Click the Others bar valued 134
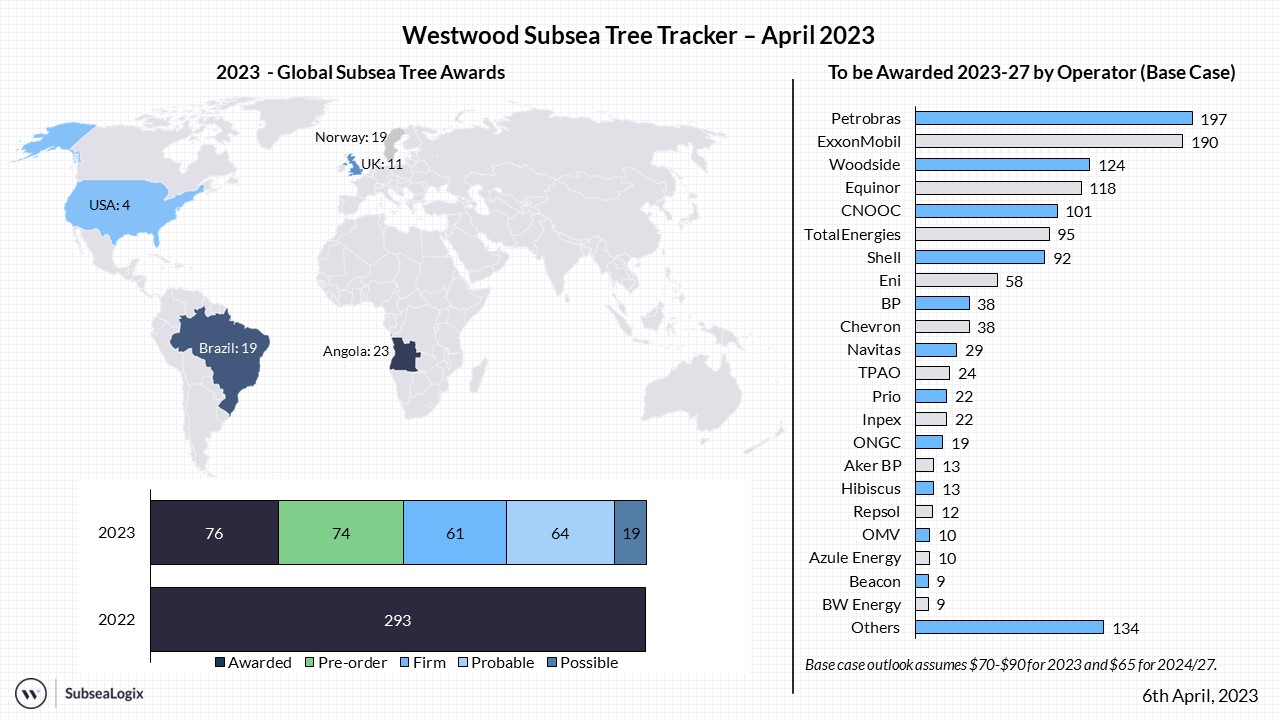1280x720 pixels. click(x=1009, y=628)
